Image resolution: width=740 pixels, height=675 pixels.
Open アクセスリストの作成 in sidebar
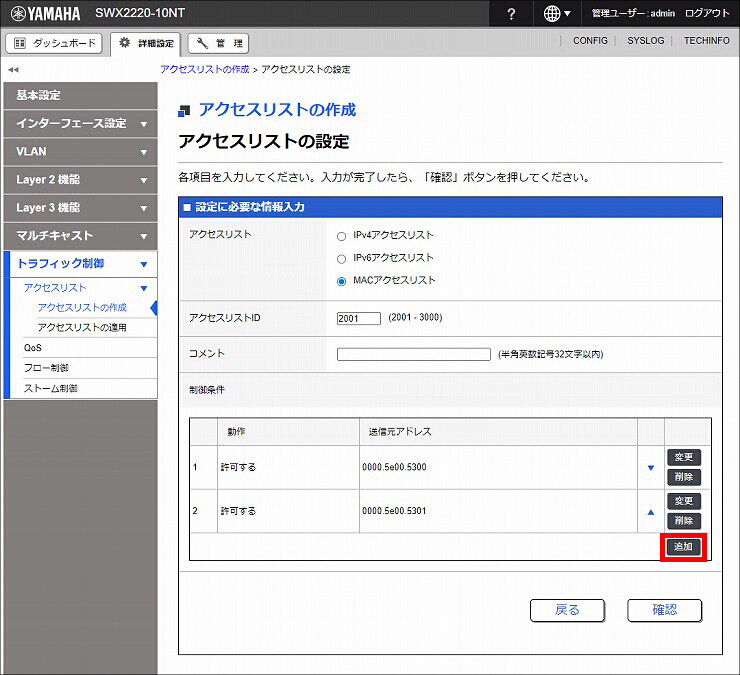click(x=82, y=308)
